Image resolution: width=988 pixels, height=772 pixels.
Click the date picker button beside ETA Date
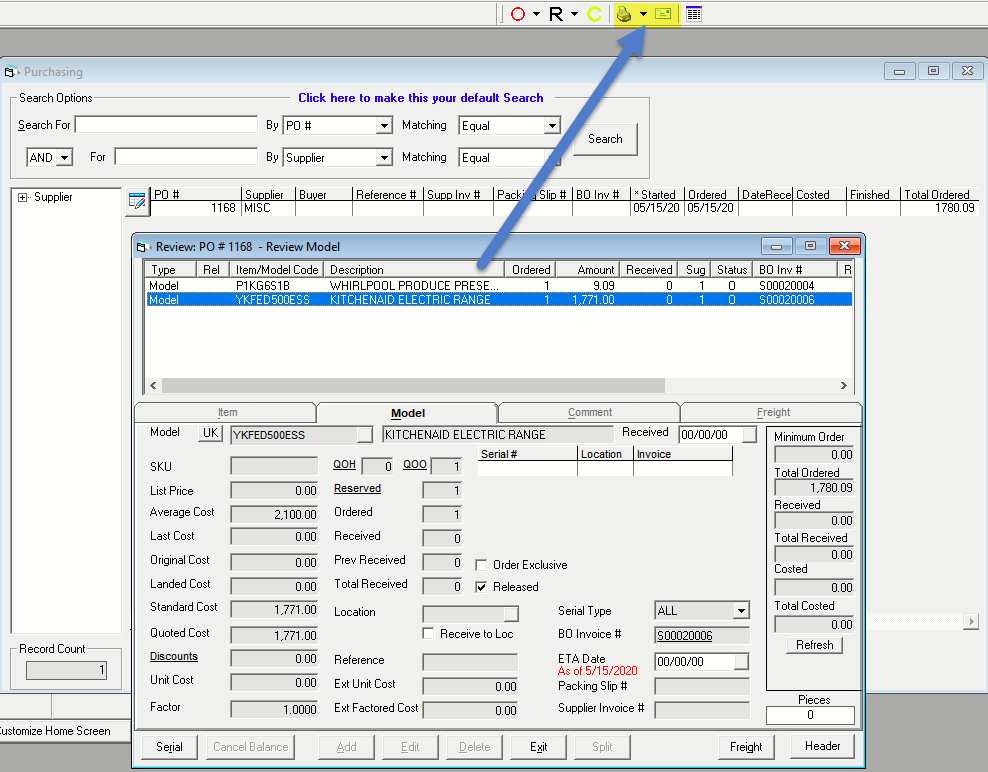742,662
